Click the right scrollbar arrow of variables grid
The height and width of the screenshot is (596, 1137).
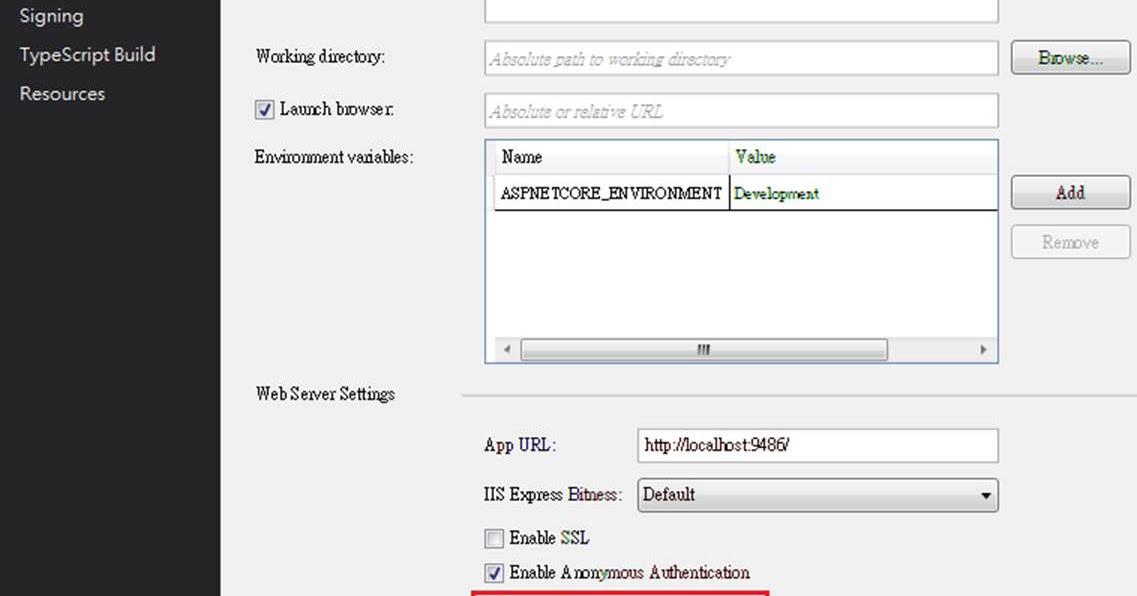pyautogui.click(x=984, y=350)
